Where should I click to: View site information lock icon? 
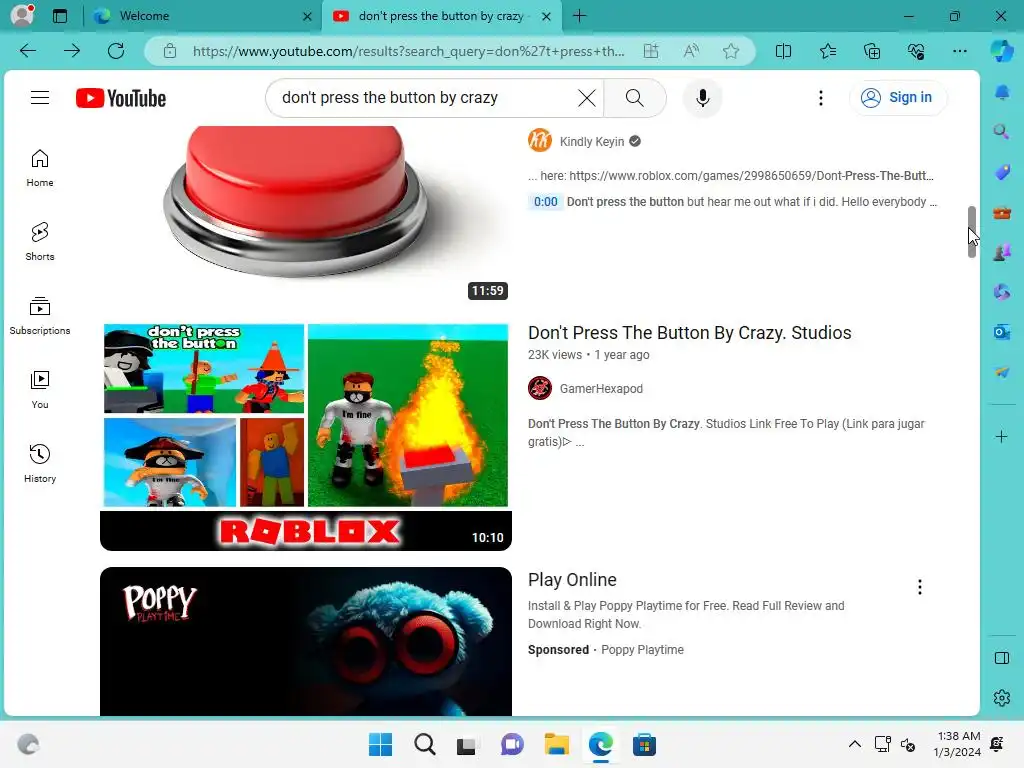(170, 51)
